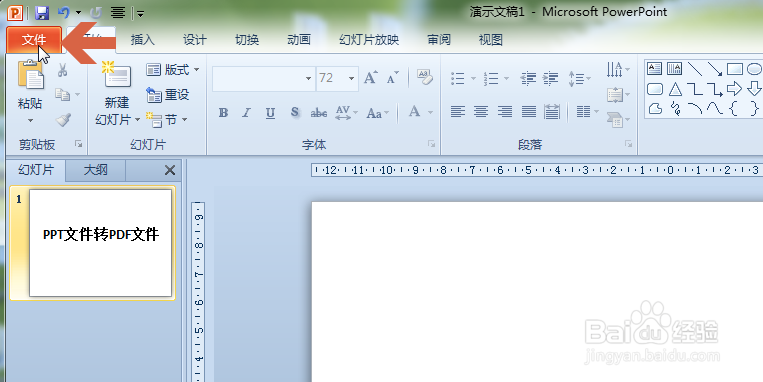Close the slides/outline pane
The height and width of the screenshot is (382, 763).
pyautogui.click(x=170, y=170)
